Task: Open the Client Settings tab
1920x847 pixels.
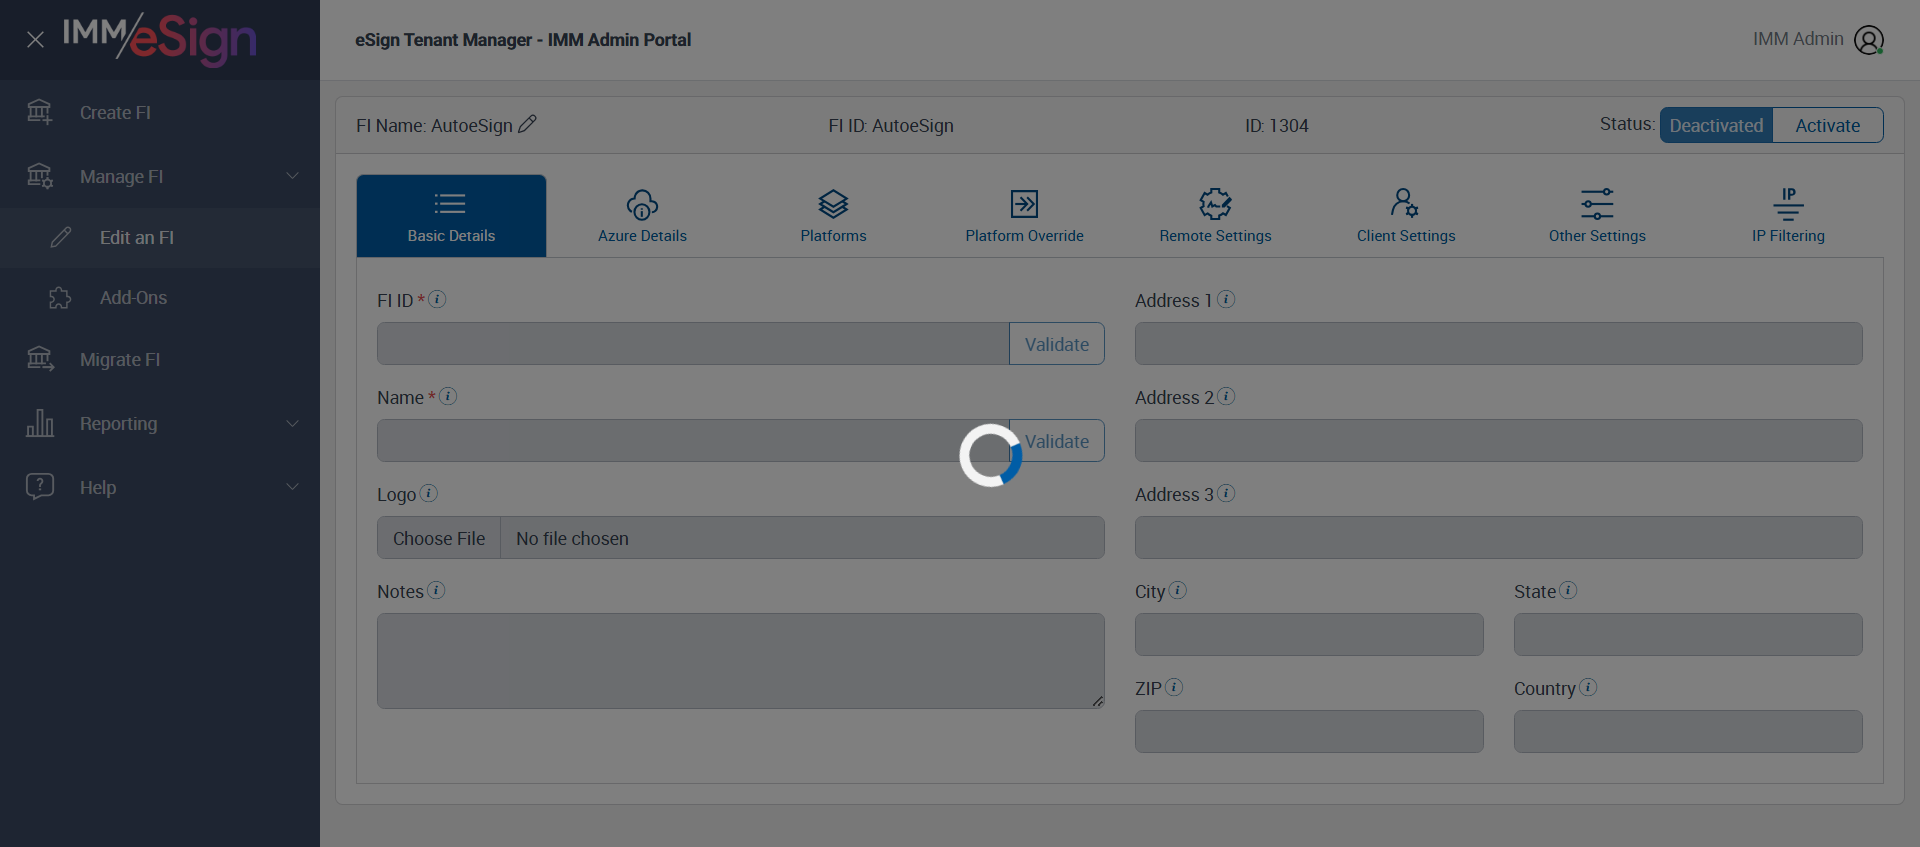Action: (x=1406, y=216)
